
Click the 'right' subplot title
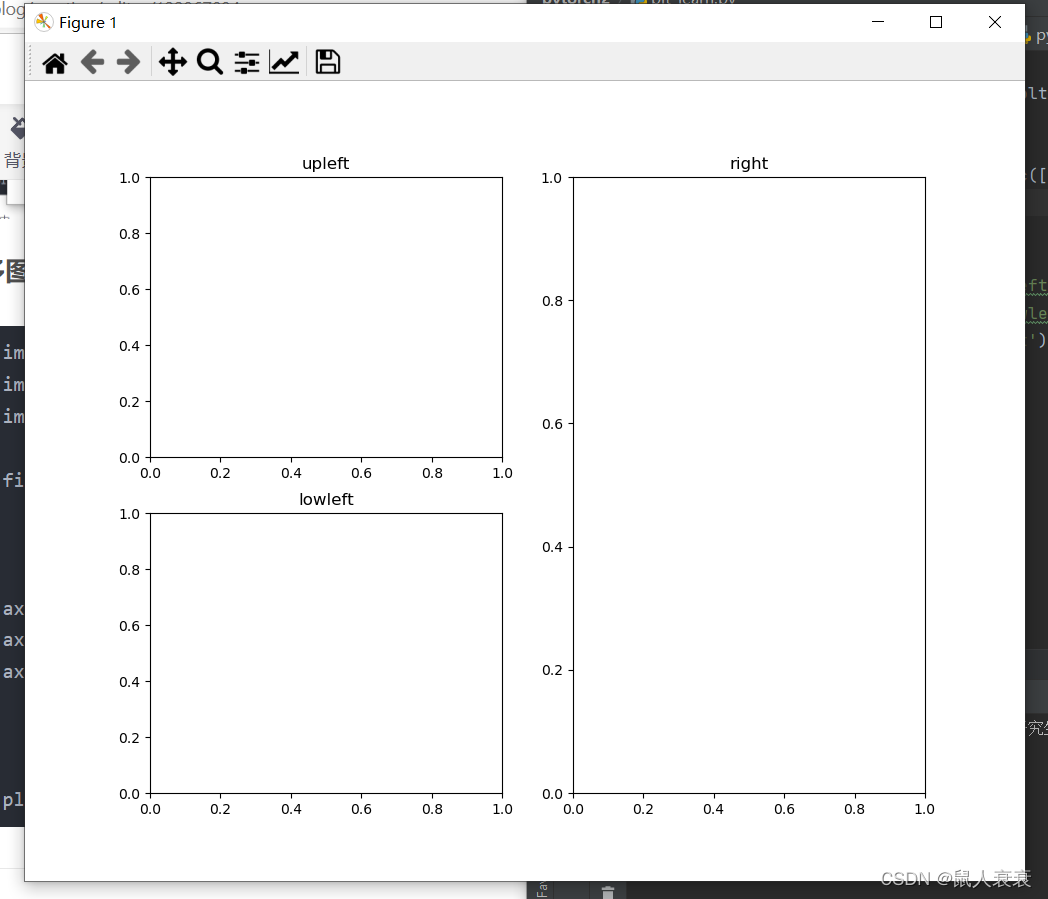[x=748, y=163]
